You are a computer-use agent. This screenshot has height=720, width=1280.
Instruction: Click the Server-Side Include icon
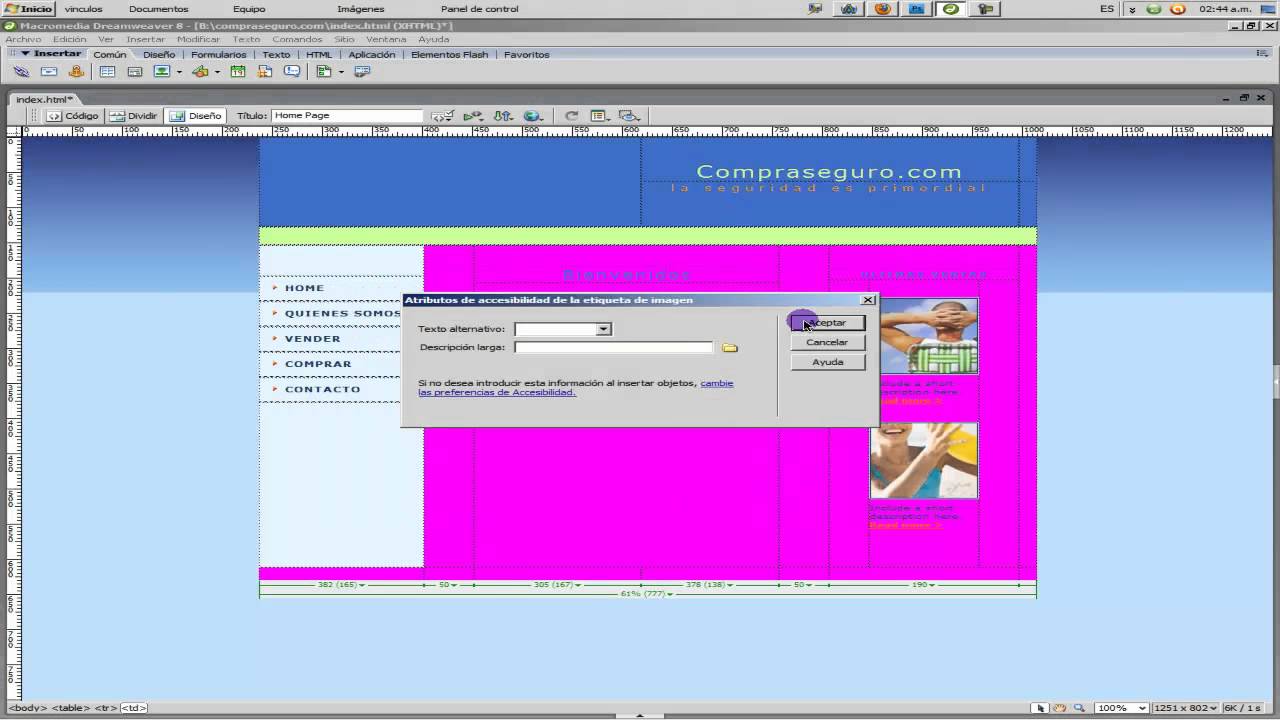pyautogui.click(x=264, y=72)
